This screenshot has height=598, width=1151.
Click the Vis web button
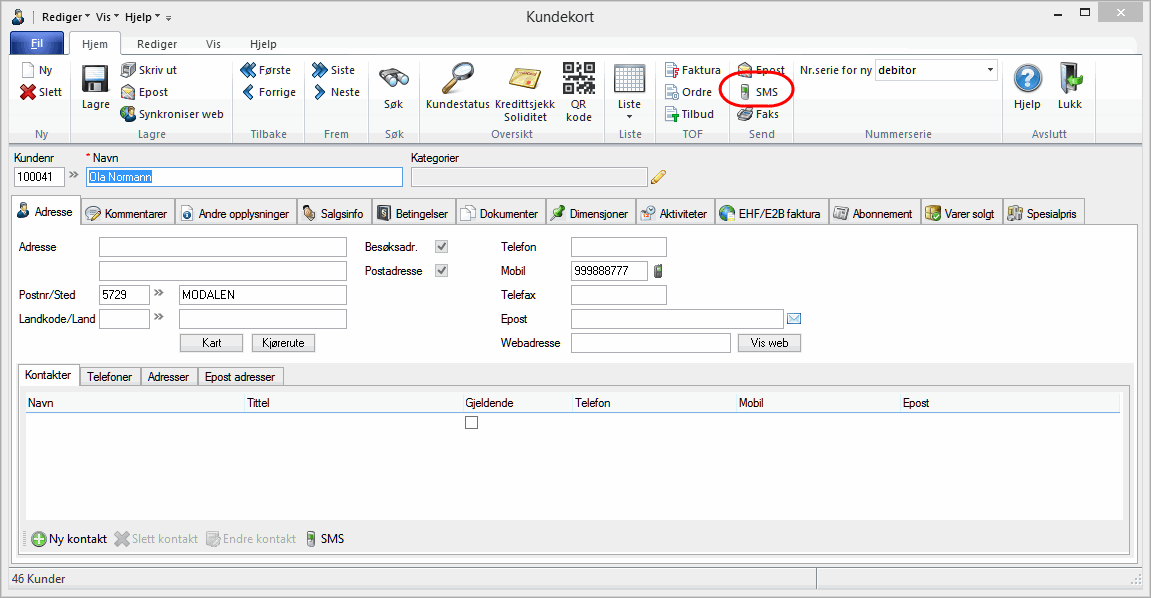[769, 343]
